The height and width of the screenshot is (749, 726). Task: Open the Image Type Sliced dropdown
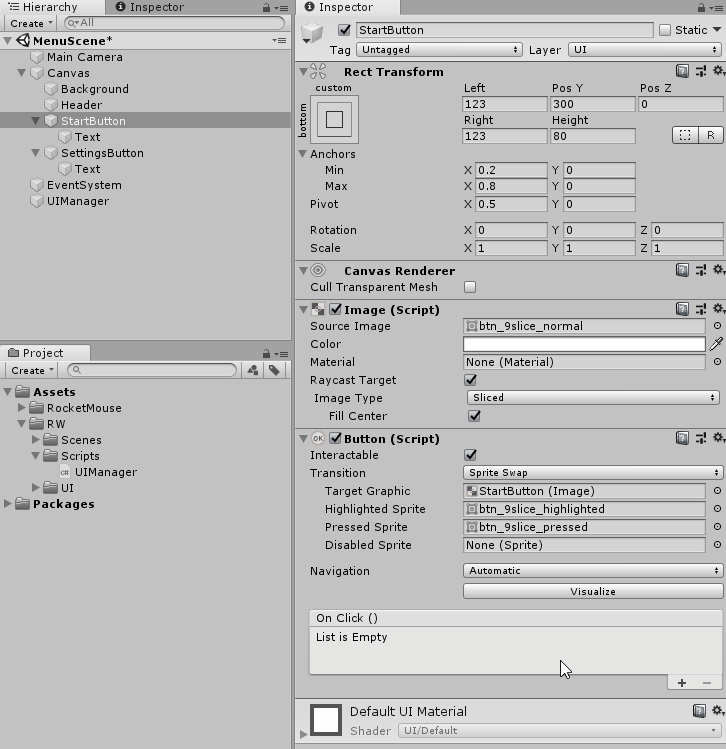tap(592, 398)
